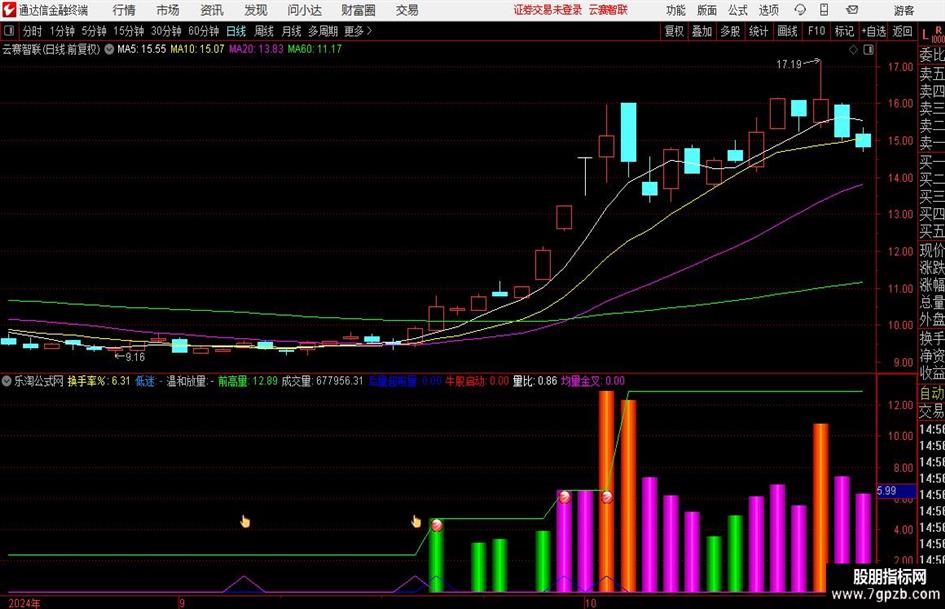Open the 资讯 menu
The height and width of the screenshot is (609, 945).
212,10
